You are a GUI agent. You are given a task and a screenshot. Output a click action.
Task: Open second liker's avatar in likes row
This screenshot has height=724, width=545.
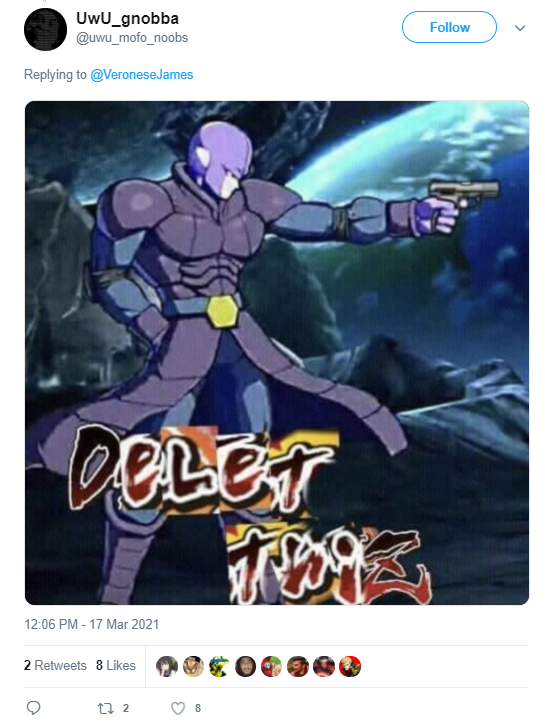coord(193,666)
